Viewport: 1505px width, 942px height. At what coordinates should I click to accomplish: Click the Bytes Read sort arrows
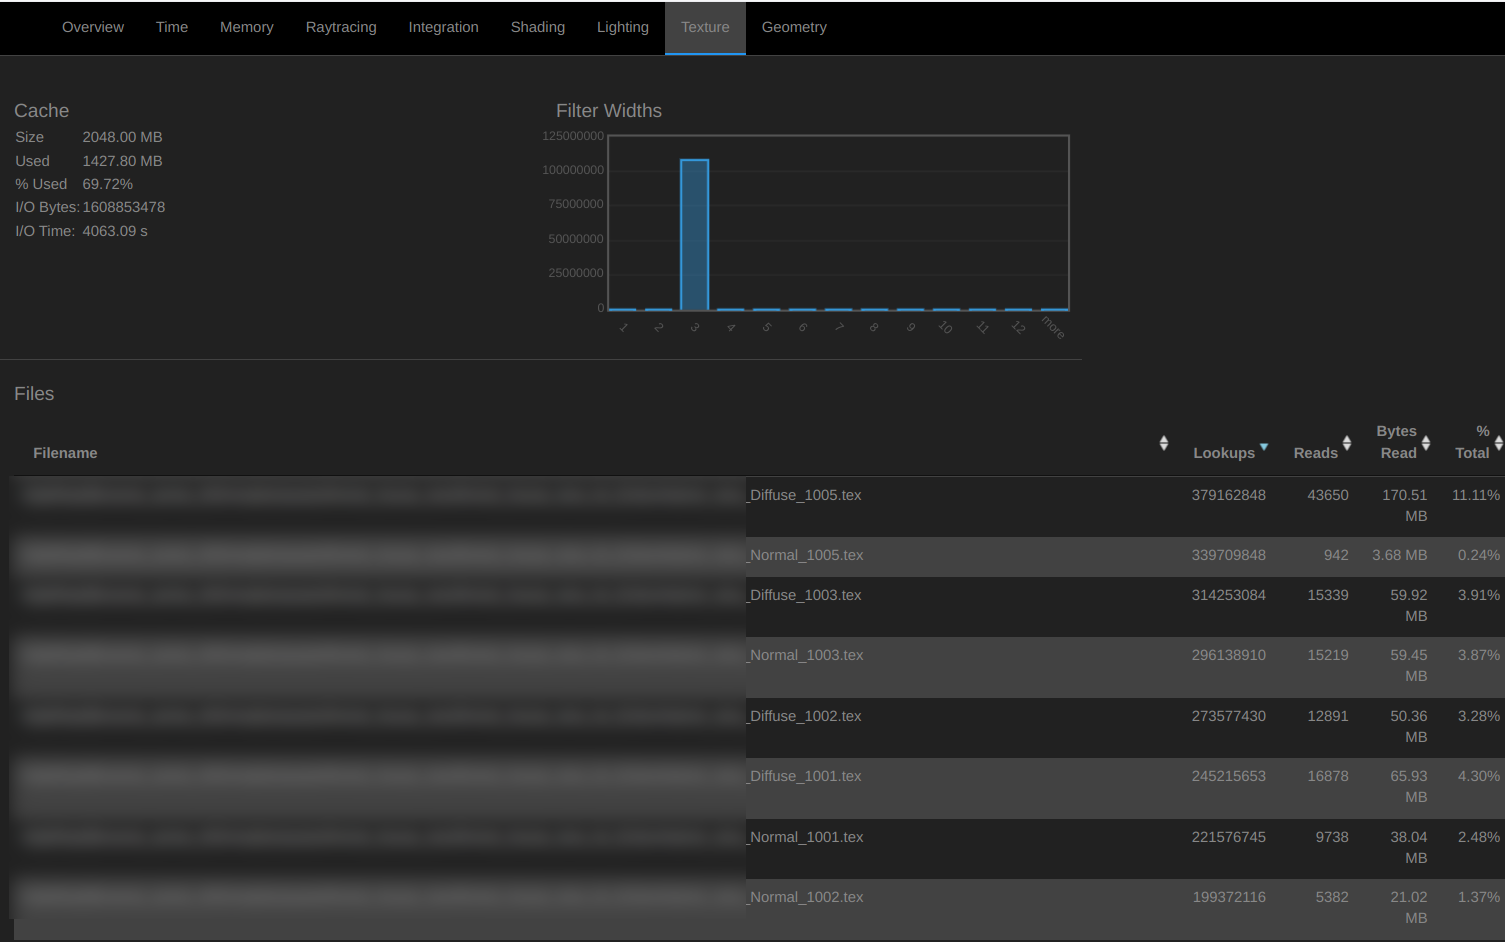point(1426,443)
